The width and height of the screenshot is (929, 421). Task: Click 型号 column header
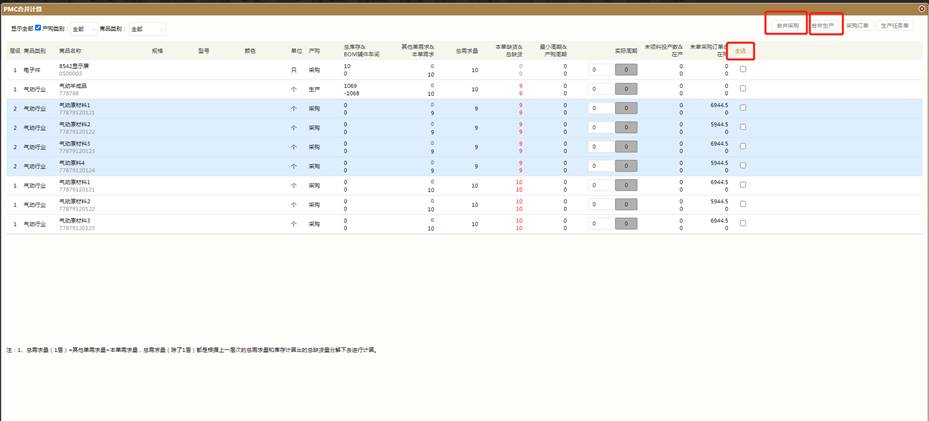pos(204,52)
